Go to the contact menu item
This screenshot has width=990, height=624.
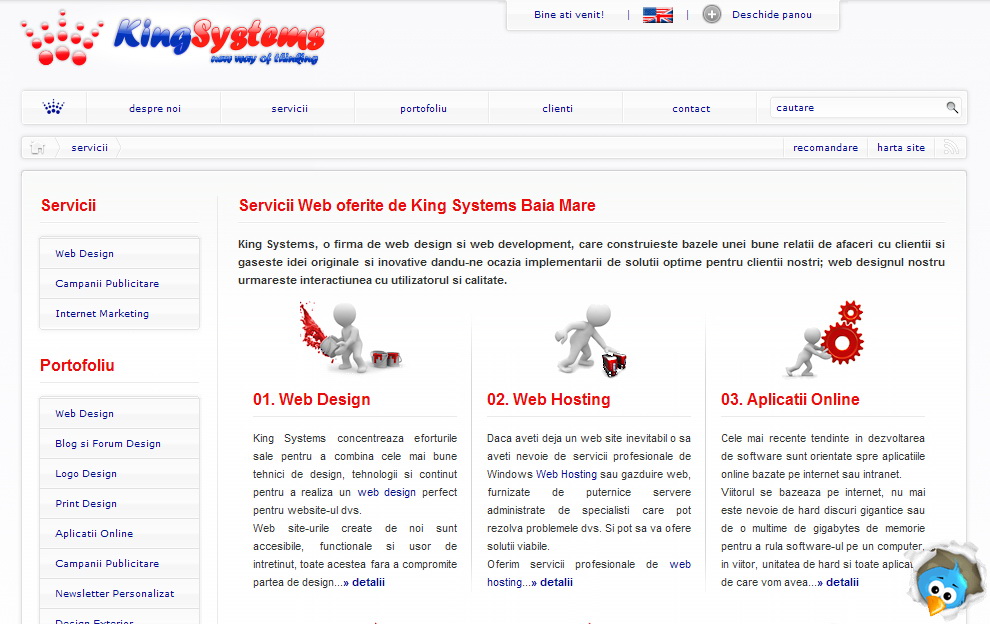pos(691,109)
